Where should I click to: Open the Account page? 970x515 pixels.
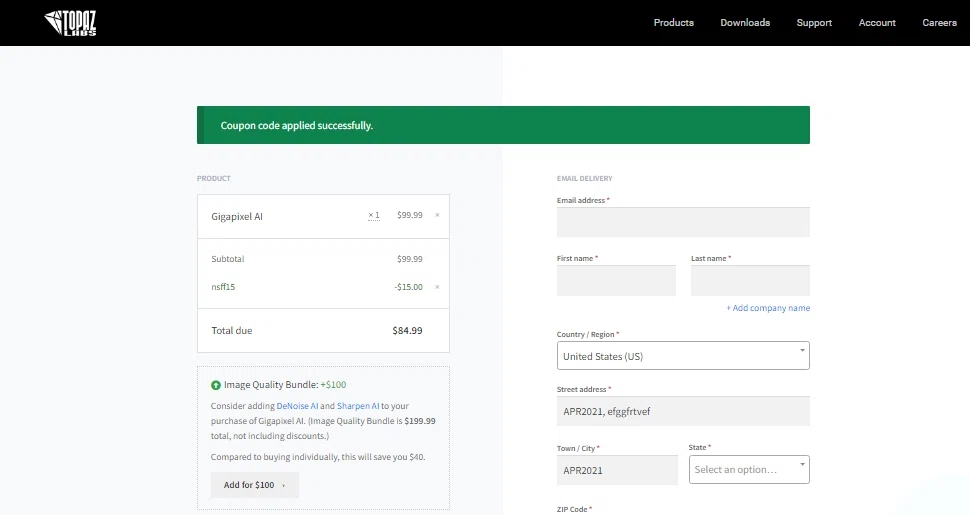pyautogui.click(x=877, y=23)
